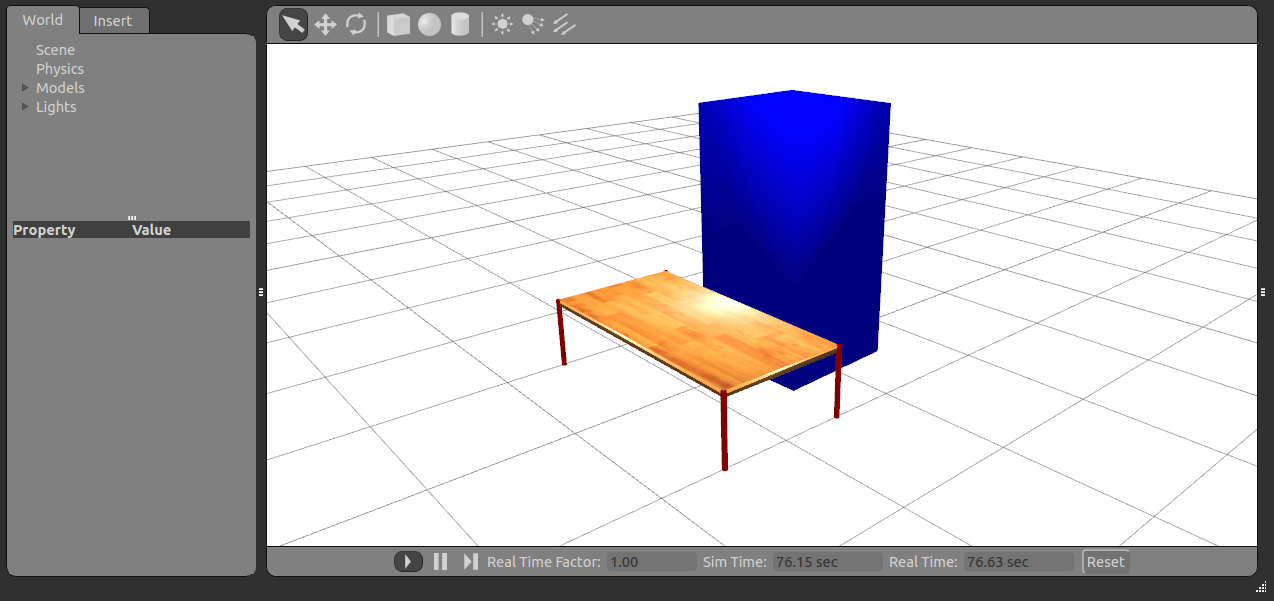
Task: Open the World tab
Action: tap(42, 20)
